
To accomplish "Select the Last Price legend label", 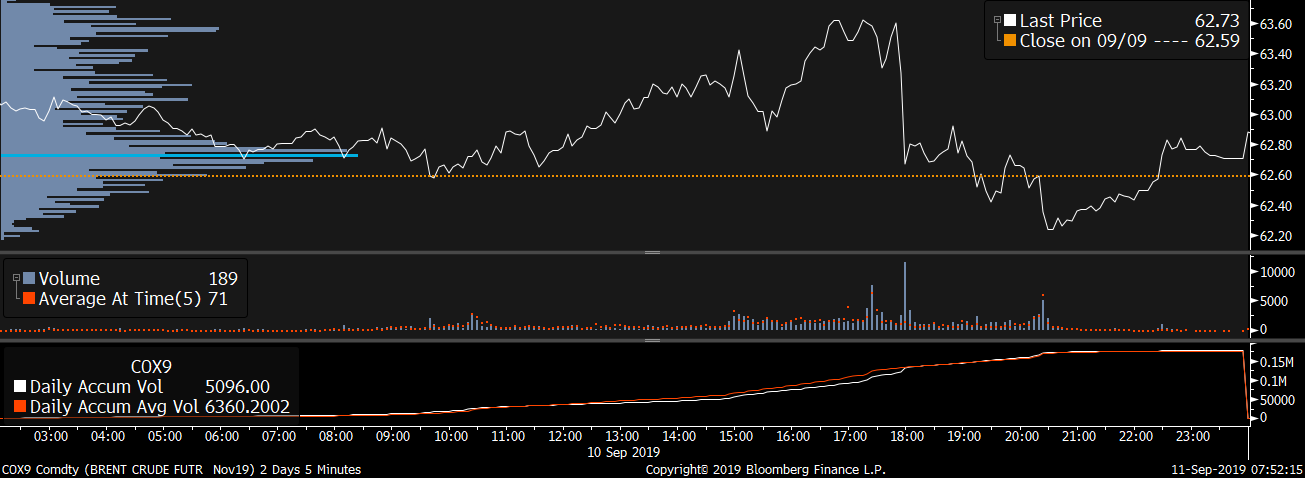I will pos(1060,21).
